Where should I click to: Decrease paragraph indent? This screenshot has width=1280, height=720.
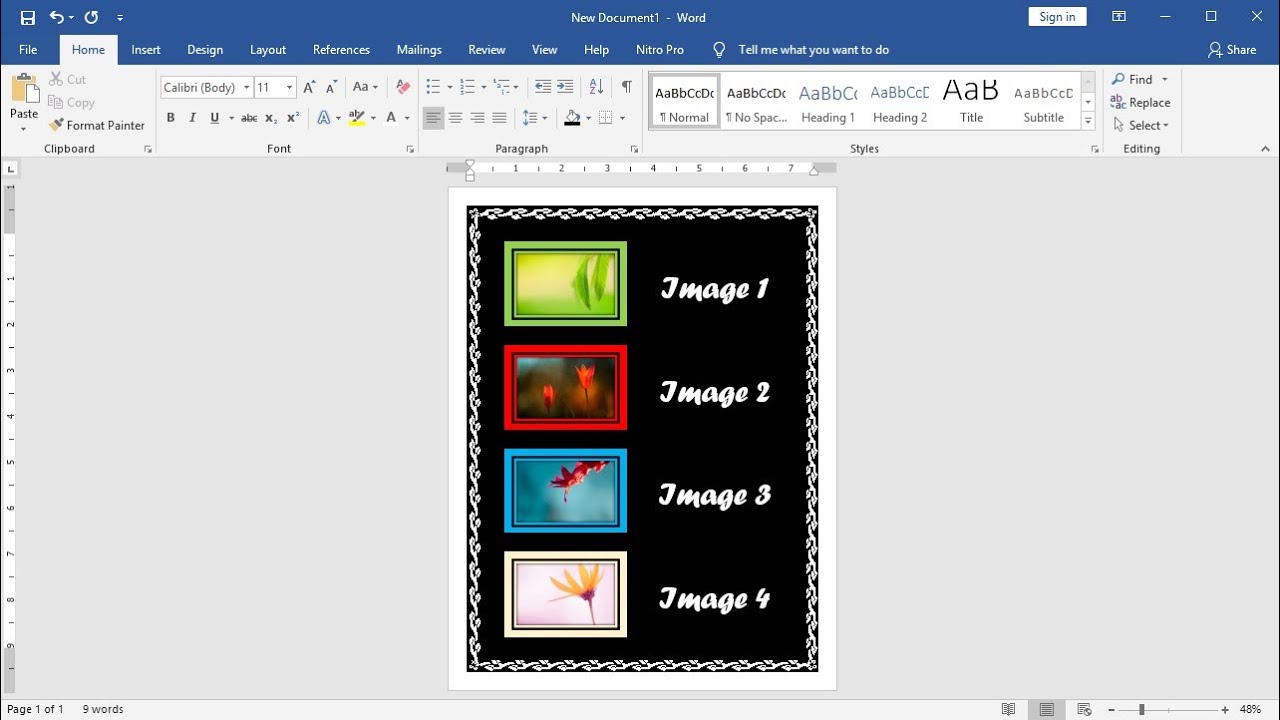[543, 87]
